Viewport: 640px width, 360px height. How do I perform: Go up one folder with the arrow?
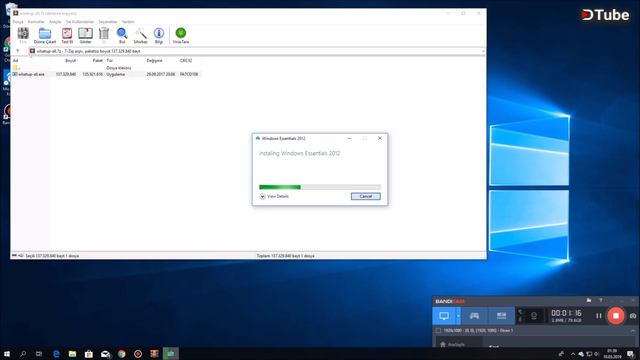[x=18, y=51]
